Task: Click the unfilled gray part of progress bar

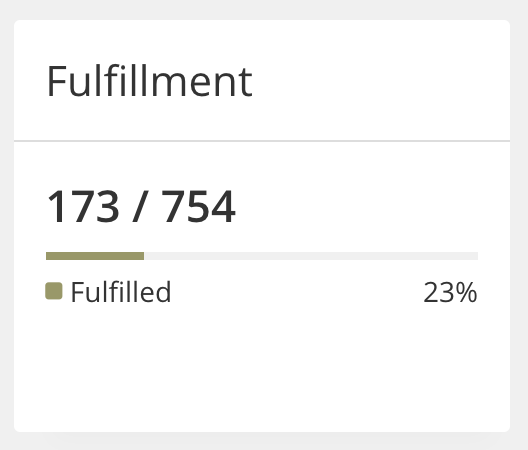Action: [x=311, y=256]
